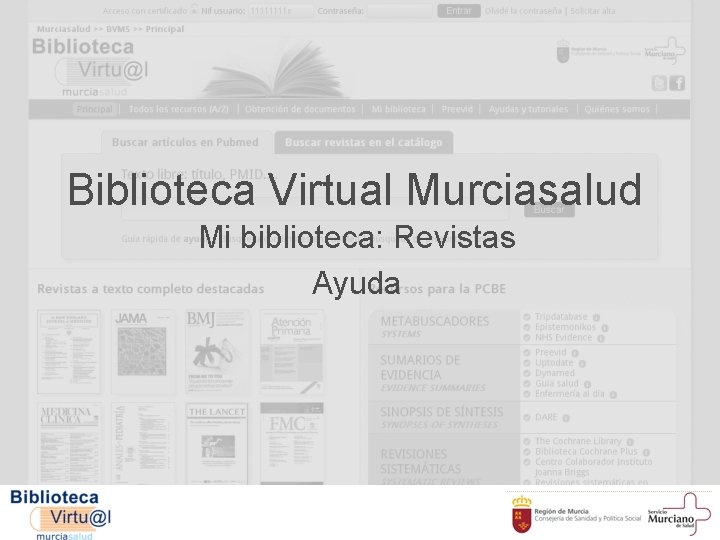
Task: Click the info icon next to NHS Evidence
Action: tap(601, 338)
